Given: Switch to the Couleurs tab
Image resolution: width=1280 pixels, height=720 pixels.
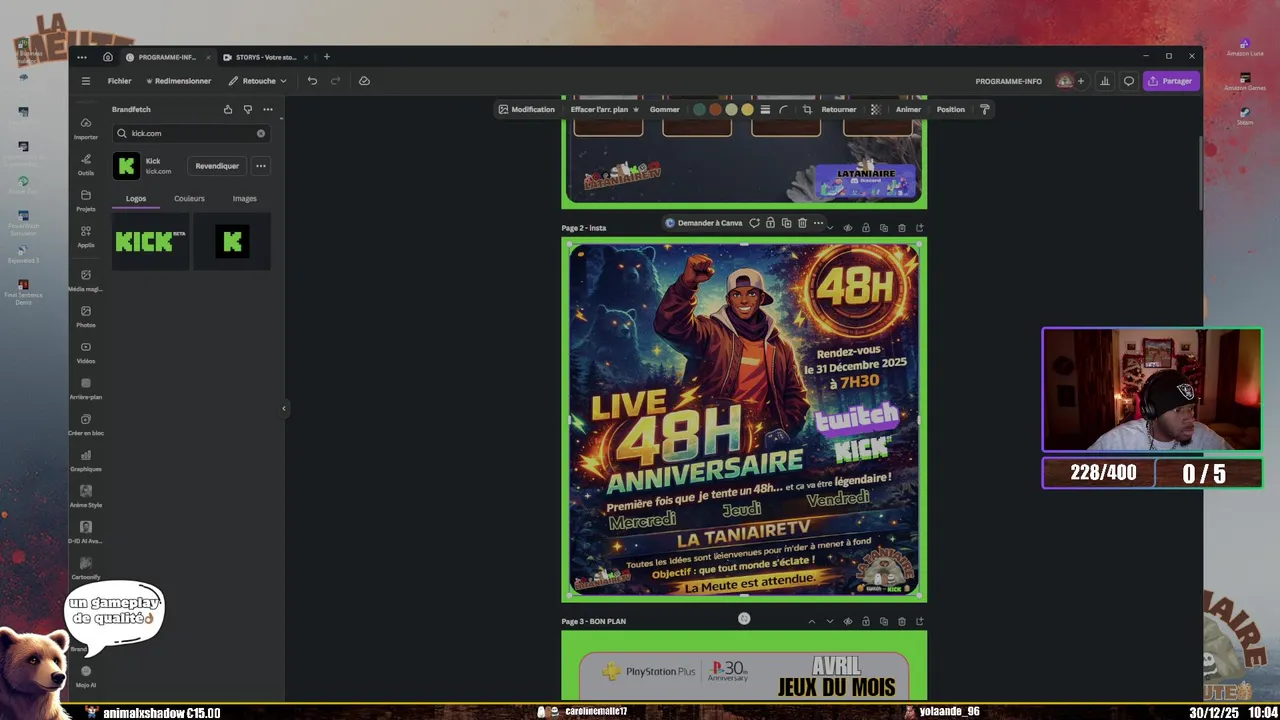Looking at the screenshot, I should click(189, 198).
